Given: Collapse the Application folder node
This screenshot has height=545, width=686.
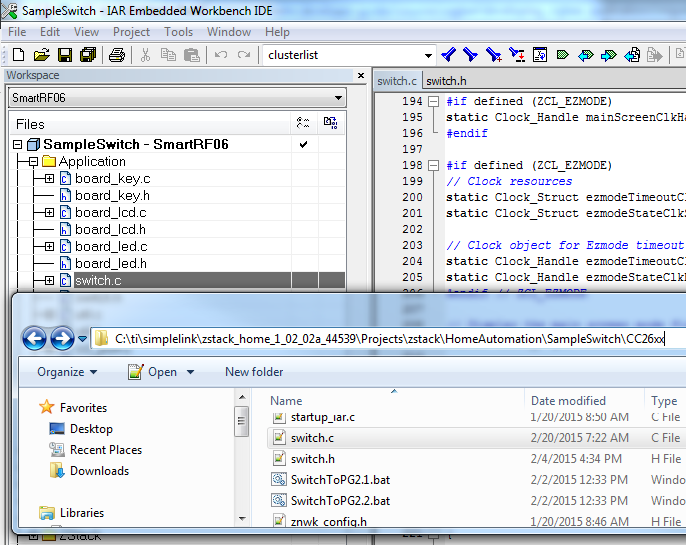Looking at the screenshot, I should pyautogui.click(x=33, y=162).
